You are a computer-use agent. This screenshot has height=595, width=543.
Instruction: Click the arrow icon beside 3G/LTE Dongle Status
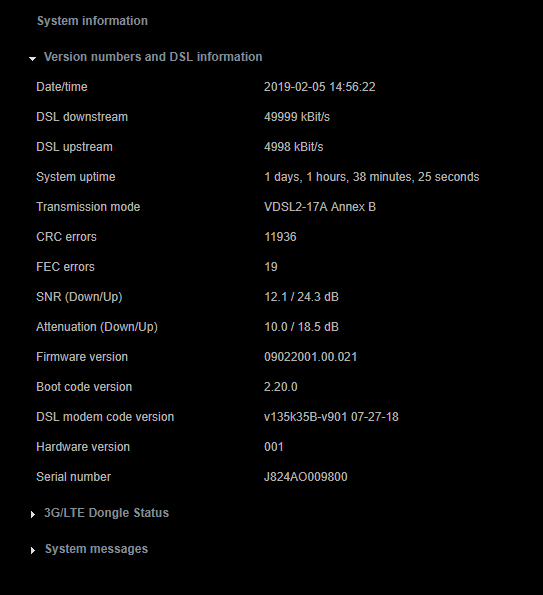click(33, 514)
